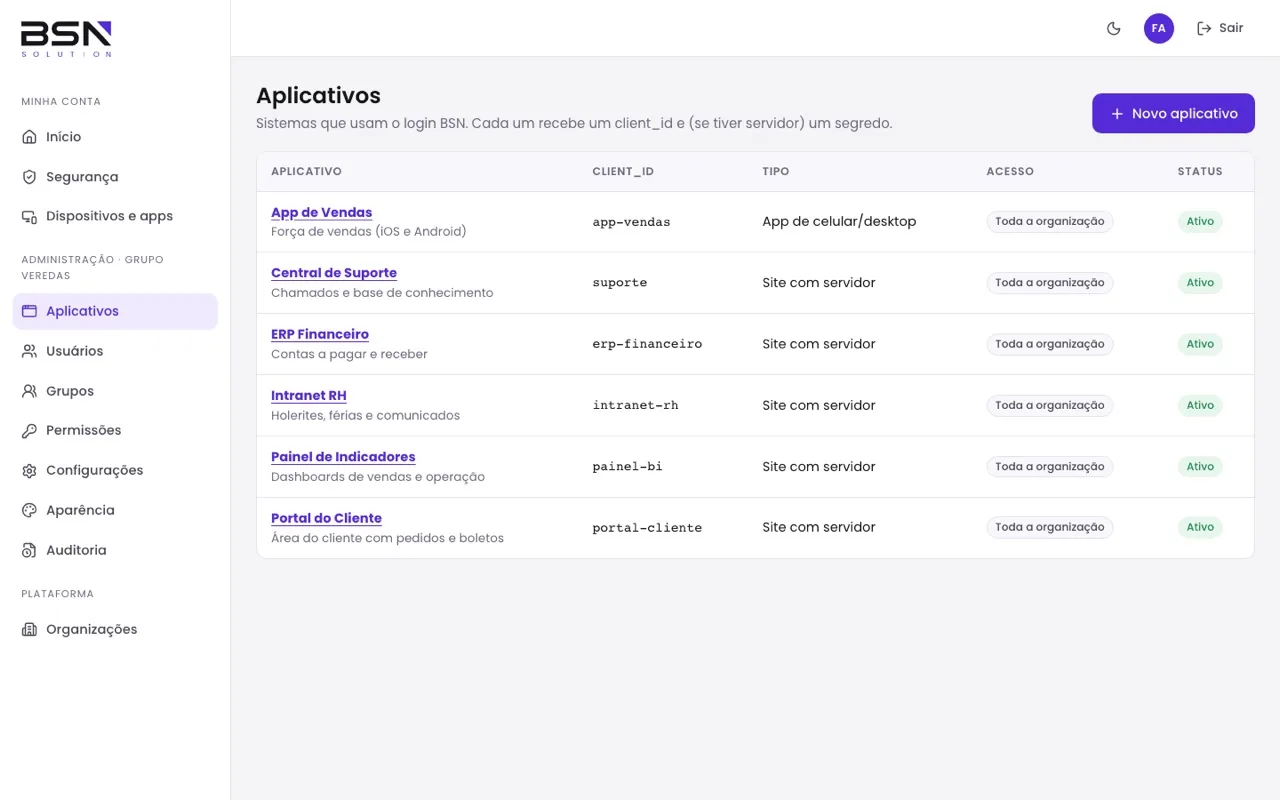Click the Usuários people icon
1280x800 pixels.
[30, 351]
